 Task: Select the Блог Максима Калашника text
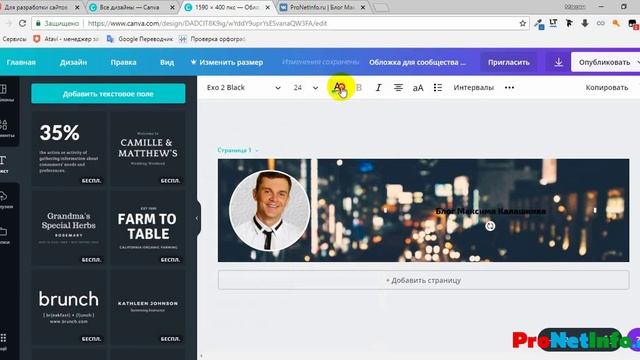[x=490, y=211]
